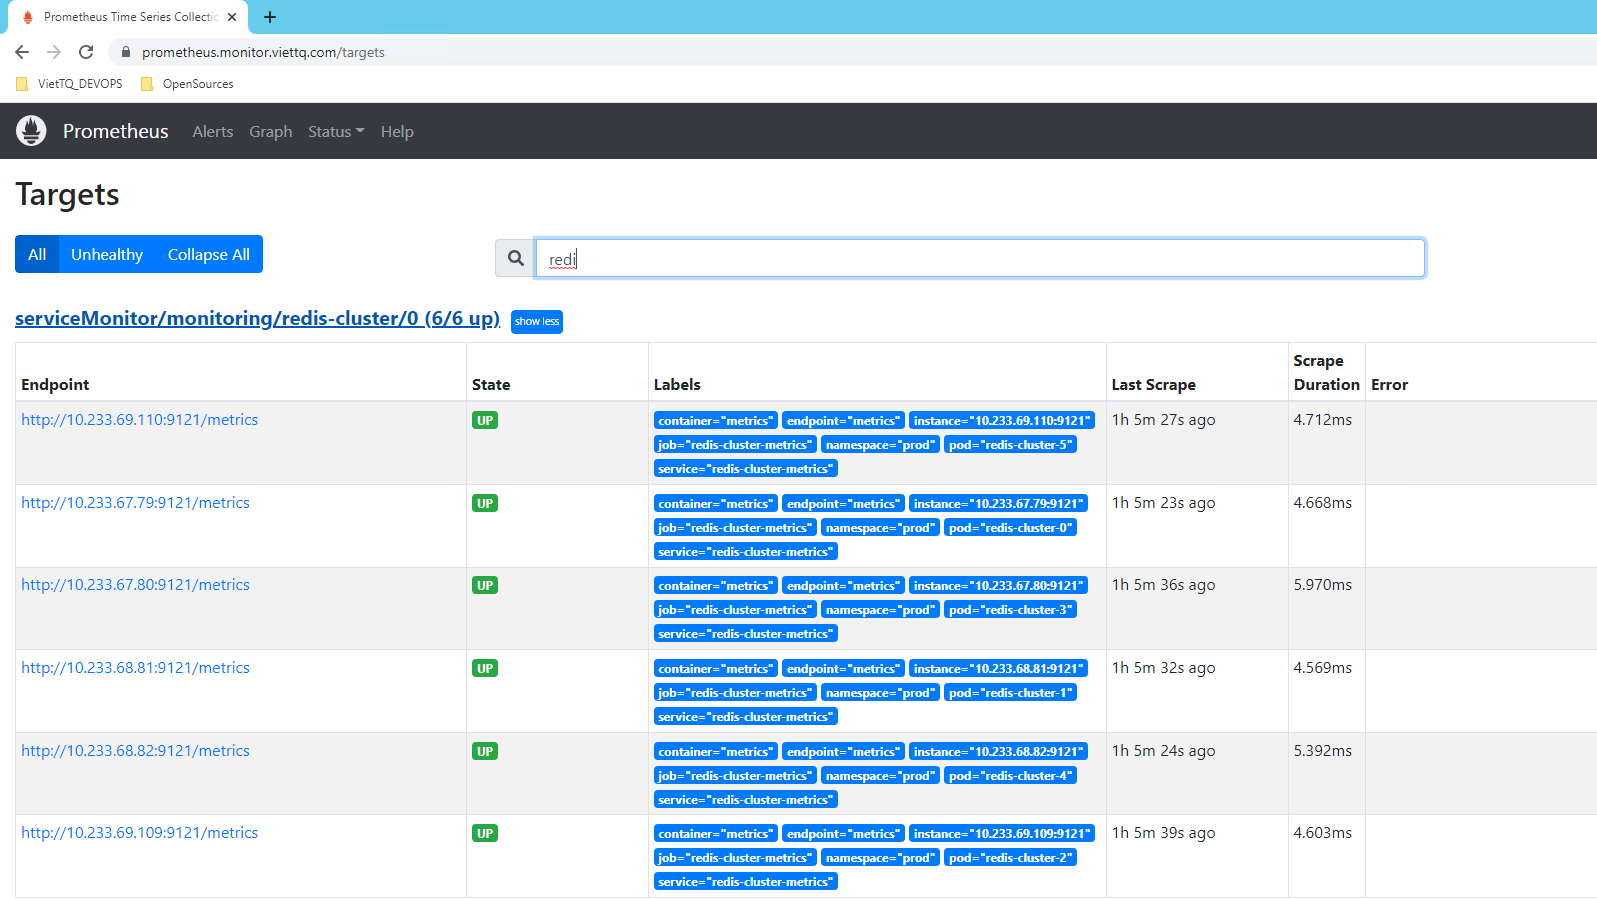Click the pod="redis-cluster-5" label
Viewport: 1597px width, 899px height.
(1010, 445)
